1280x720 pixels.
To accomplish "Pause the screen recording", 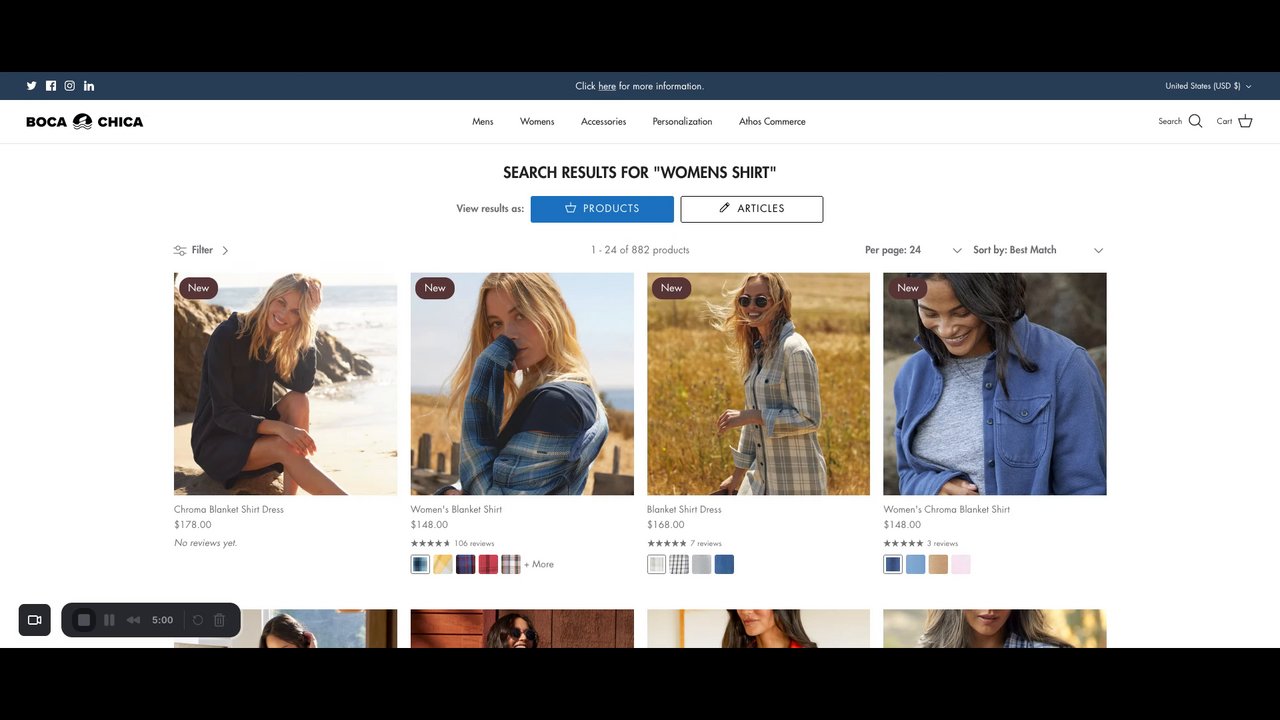I will [x=109, y=620].
